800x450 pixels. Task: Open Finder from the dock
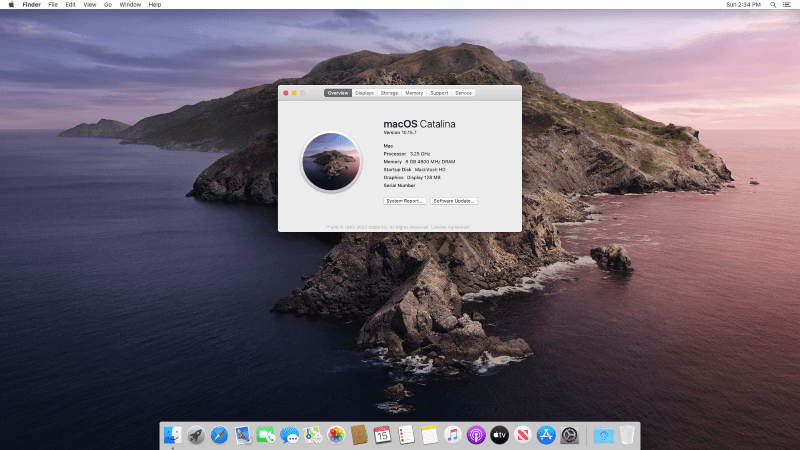(172, 435)
